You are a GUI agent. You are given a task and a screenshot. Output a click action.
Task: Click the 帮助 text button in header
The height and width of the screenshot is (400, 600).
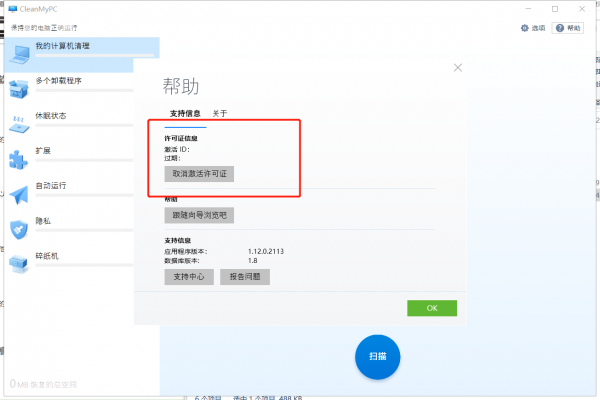coord(573,28)
